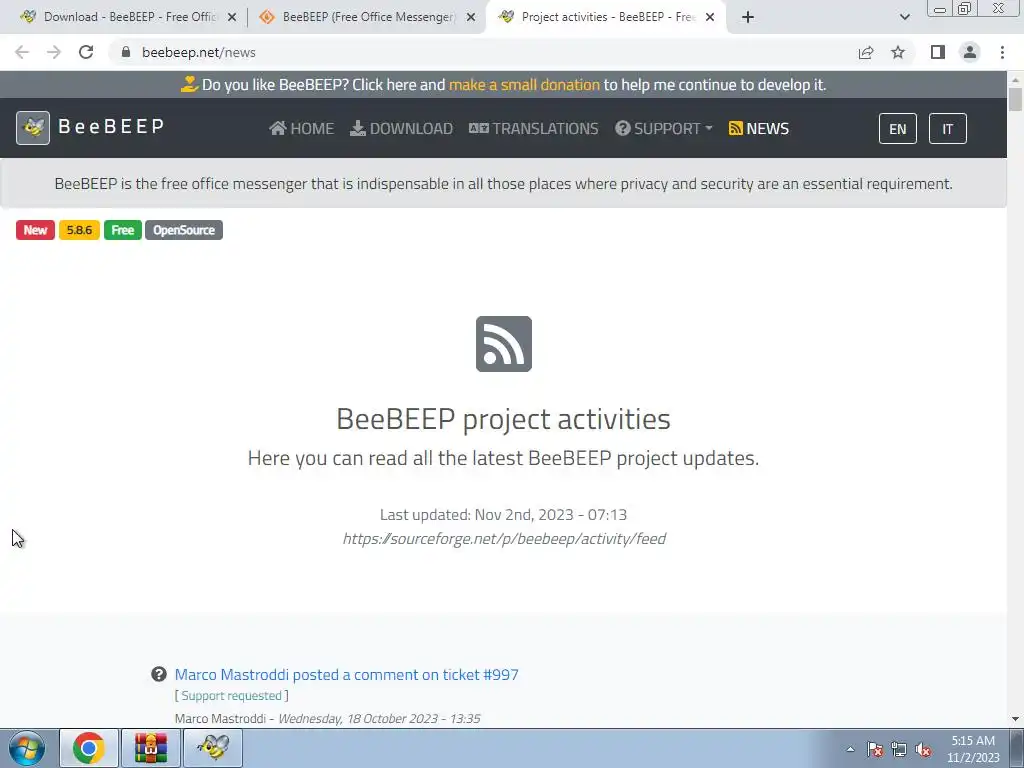
Task: Click the browser back arrow
Action: 22,52
